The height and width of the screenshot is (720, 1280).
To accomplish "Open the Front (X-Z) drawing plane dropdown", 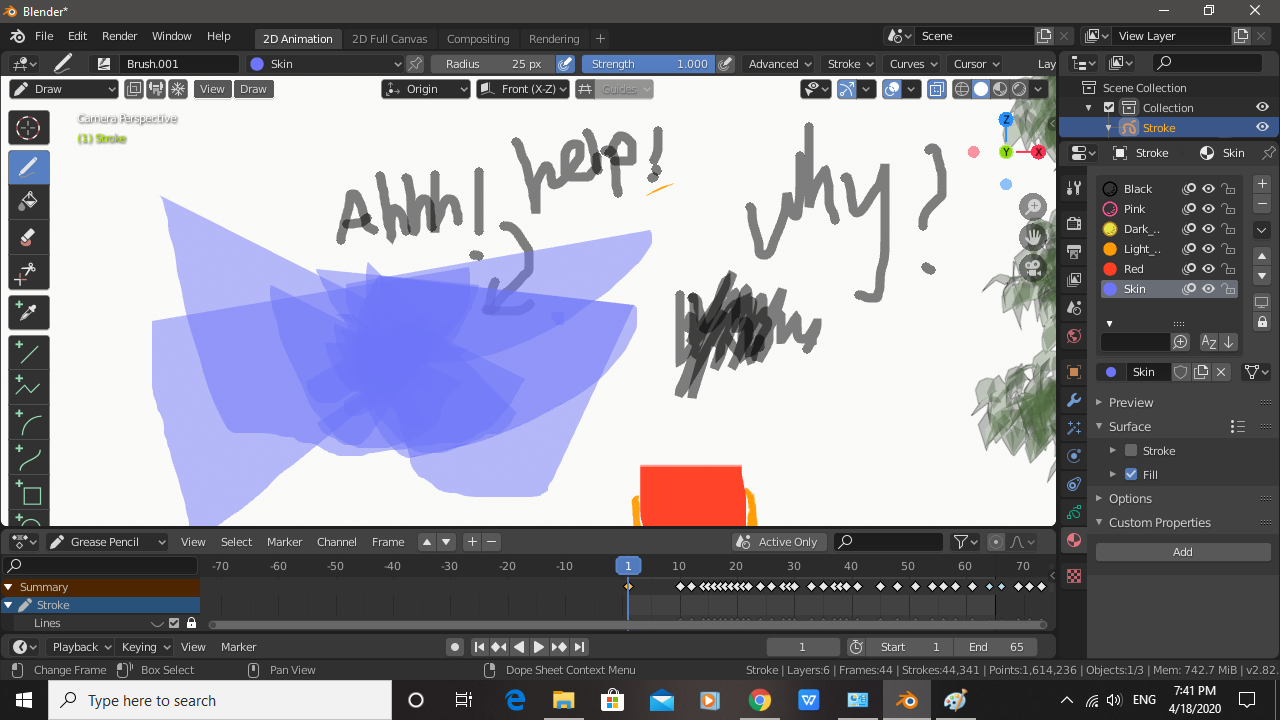I will [523, 89].
